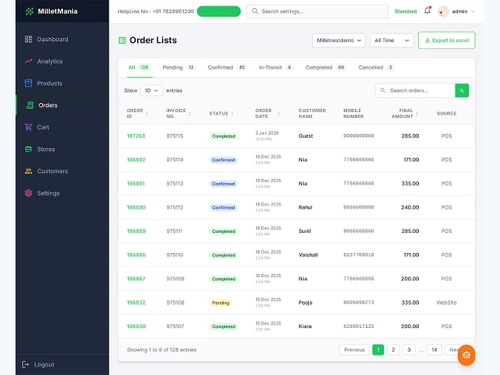Click the Previous page button

pos(354,350)
